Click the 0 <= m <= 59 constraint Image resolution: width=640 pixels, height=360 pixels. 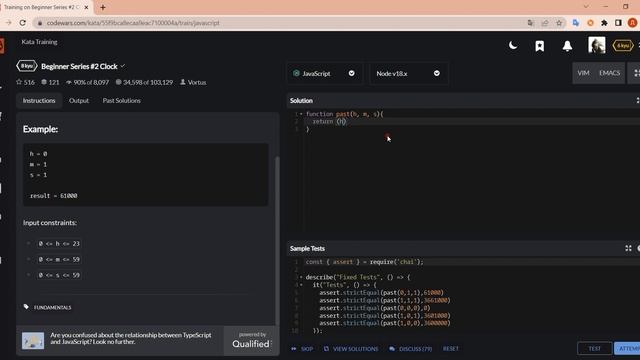point(59,259)
